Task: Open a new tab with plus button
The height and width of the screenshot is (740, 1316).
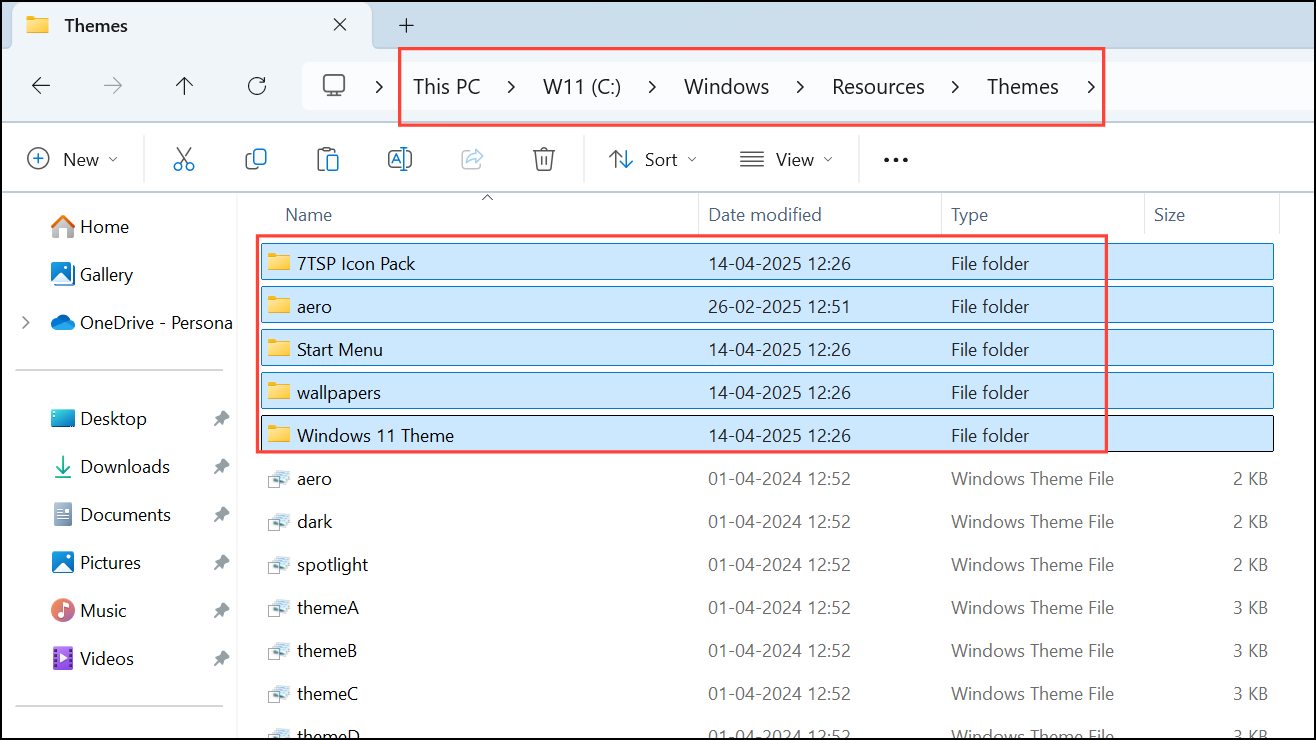Action: (406, 26)
